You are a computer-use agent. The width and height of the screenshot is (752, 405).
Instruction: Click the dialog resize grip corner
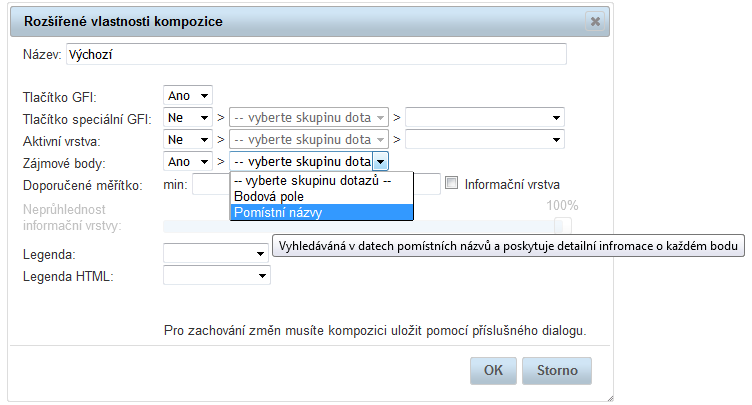click(x=610, y=398)
